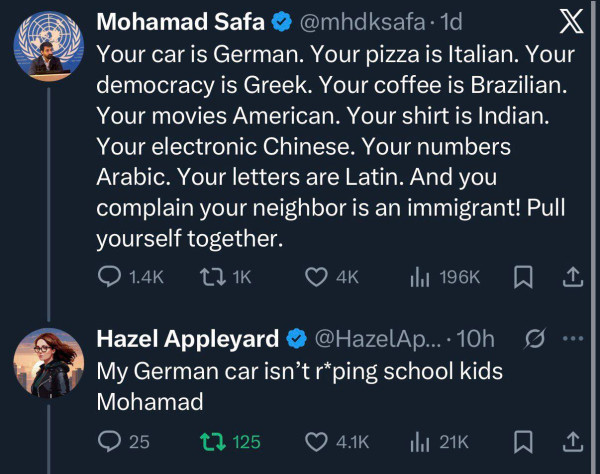View analytics of 196K views post

pos(420,277)
